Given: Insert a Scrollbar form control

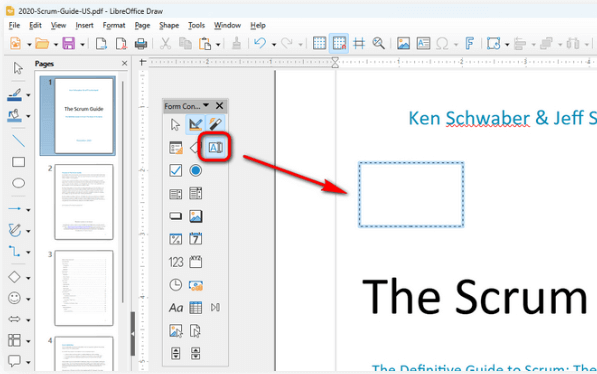Looking at the screenshot, I should pos(195,353).
